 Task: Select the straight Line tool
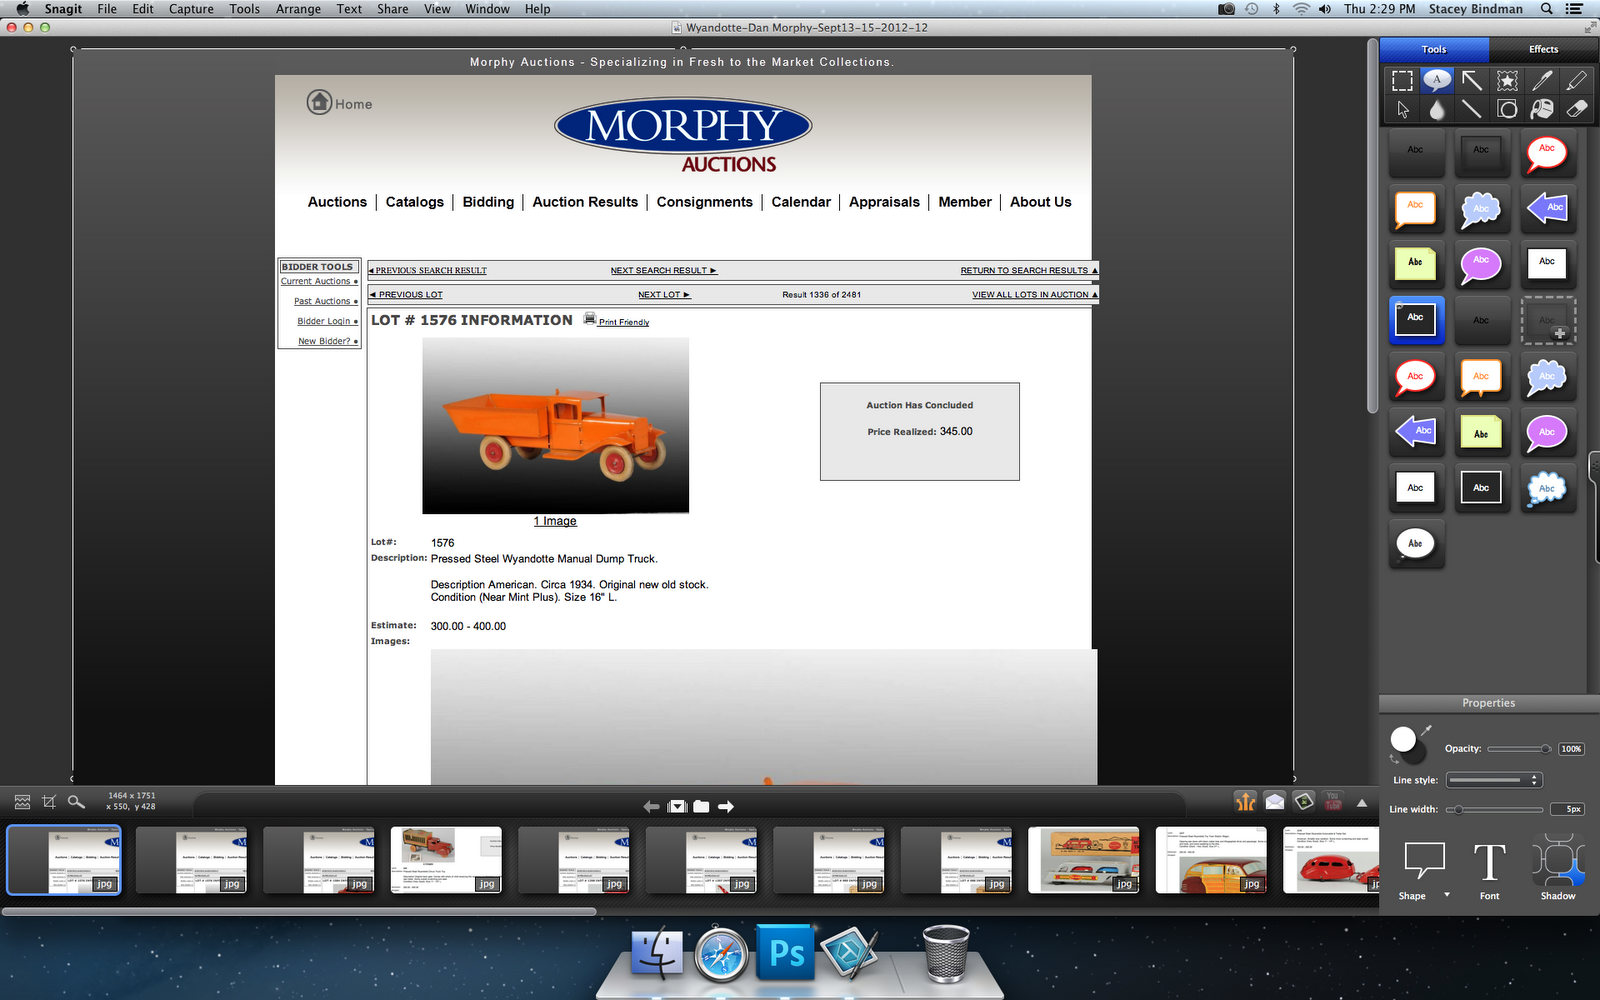click(1472, 110)
